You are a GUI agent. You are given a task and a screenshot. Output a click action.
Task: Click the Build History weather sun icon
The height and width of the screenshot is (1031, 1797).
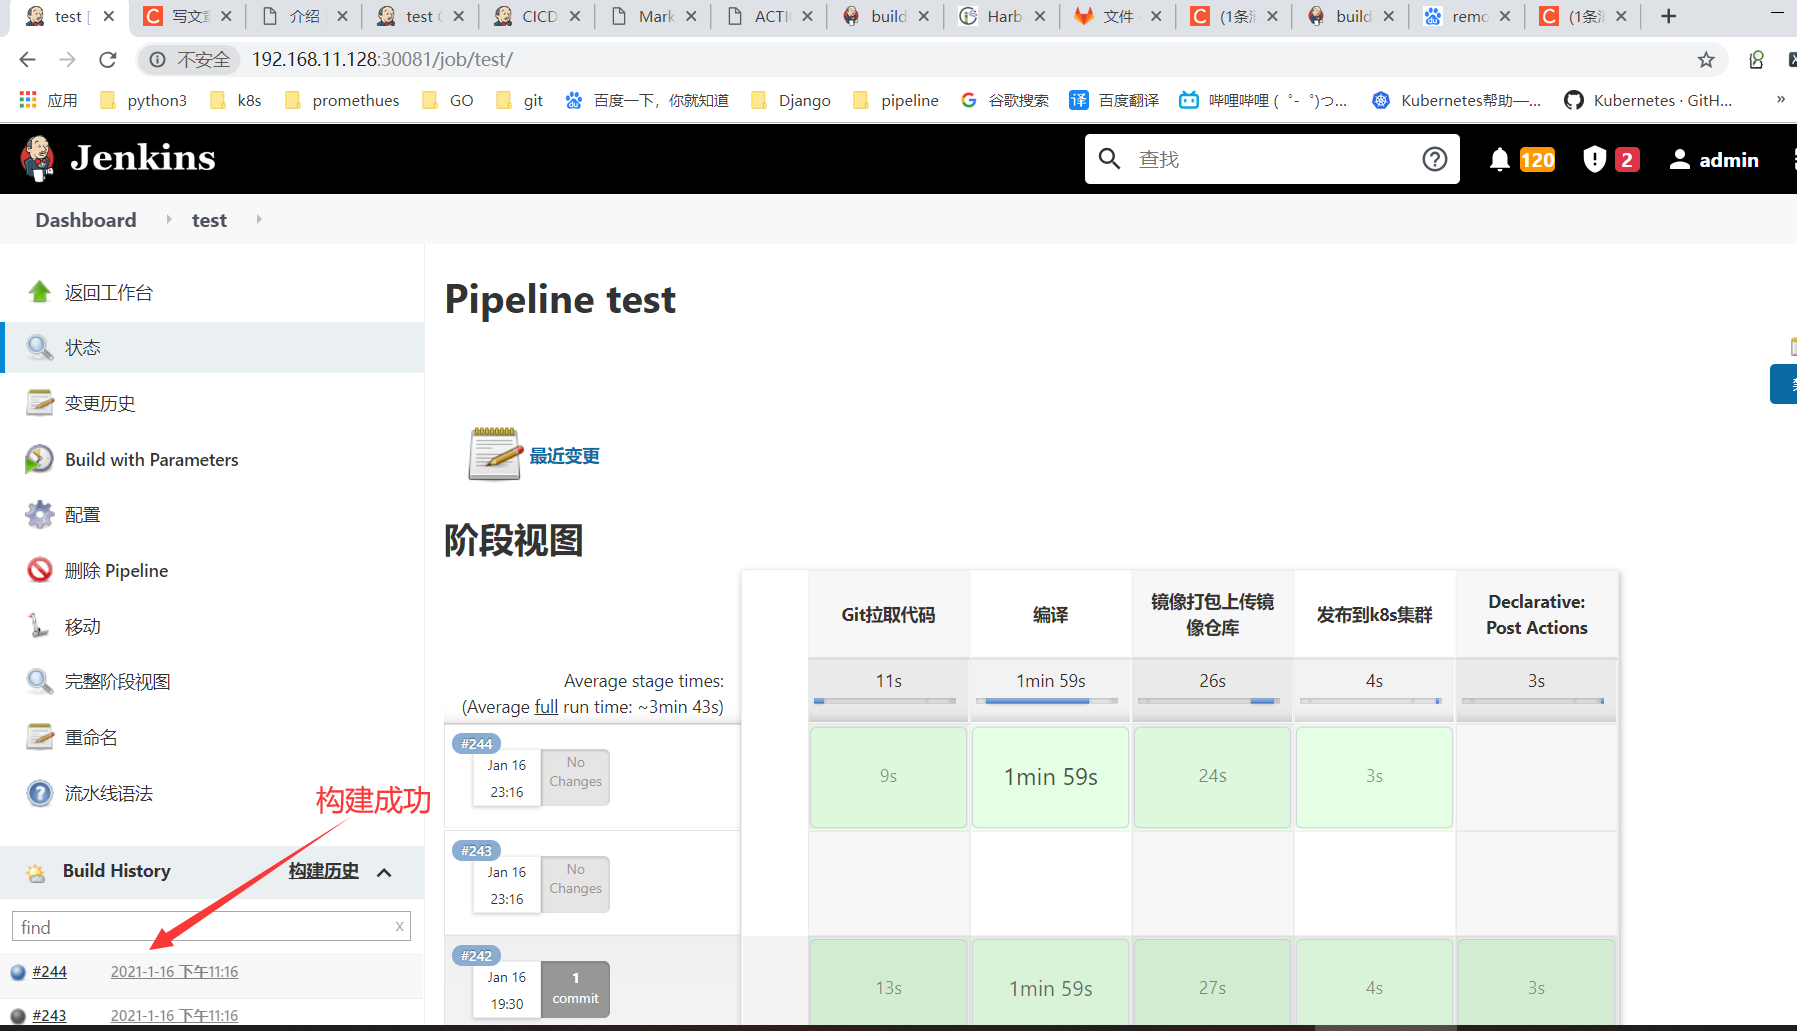pyautogui.click(x=36, y=872)
